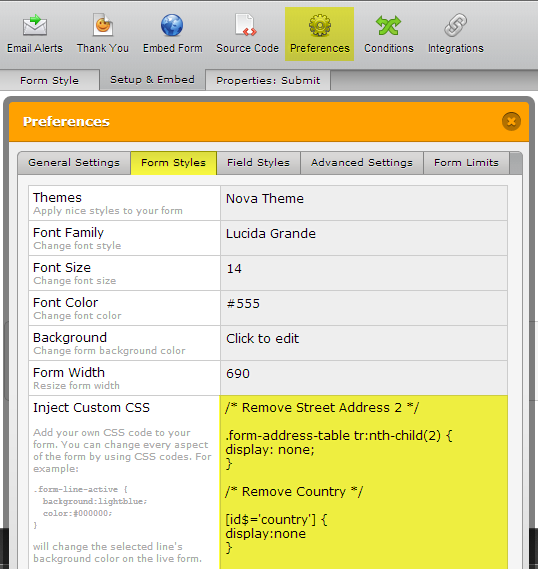This screenshot has width=538, height=569.
Task: Click to edit Background color
Action: click(x=364, y=343)
